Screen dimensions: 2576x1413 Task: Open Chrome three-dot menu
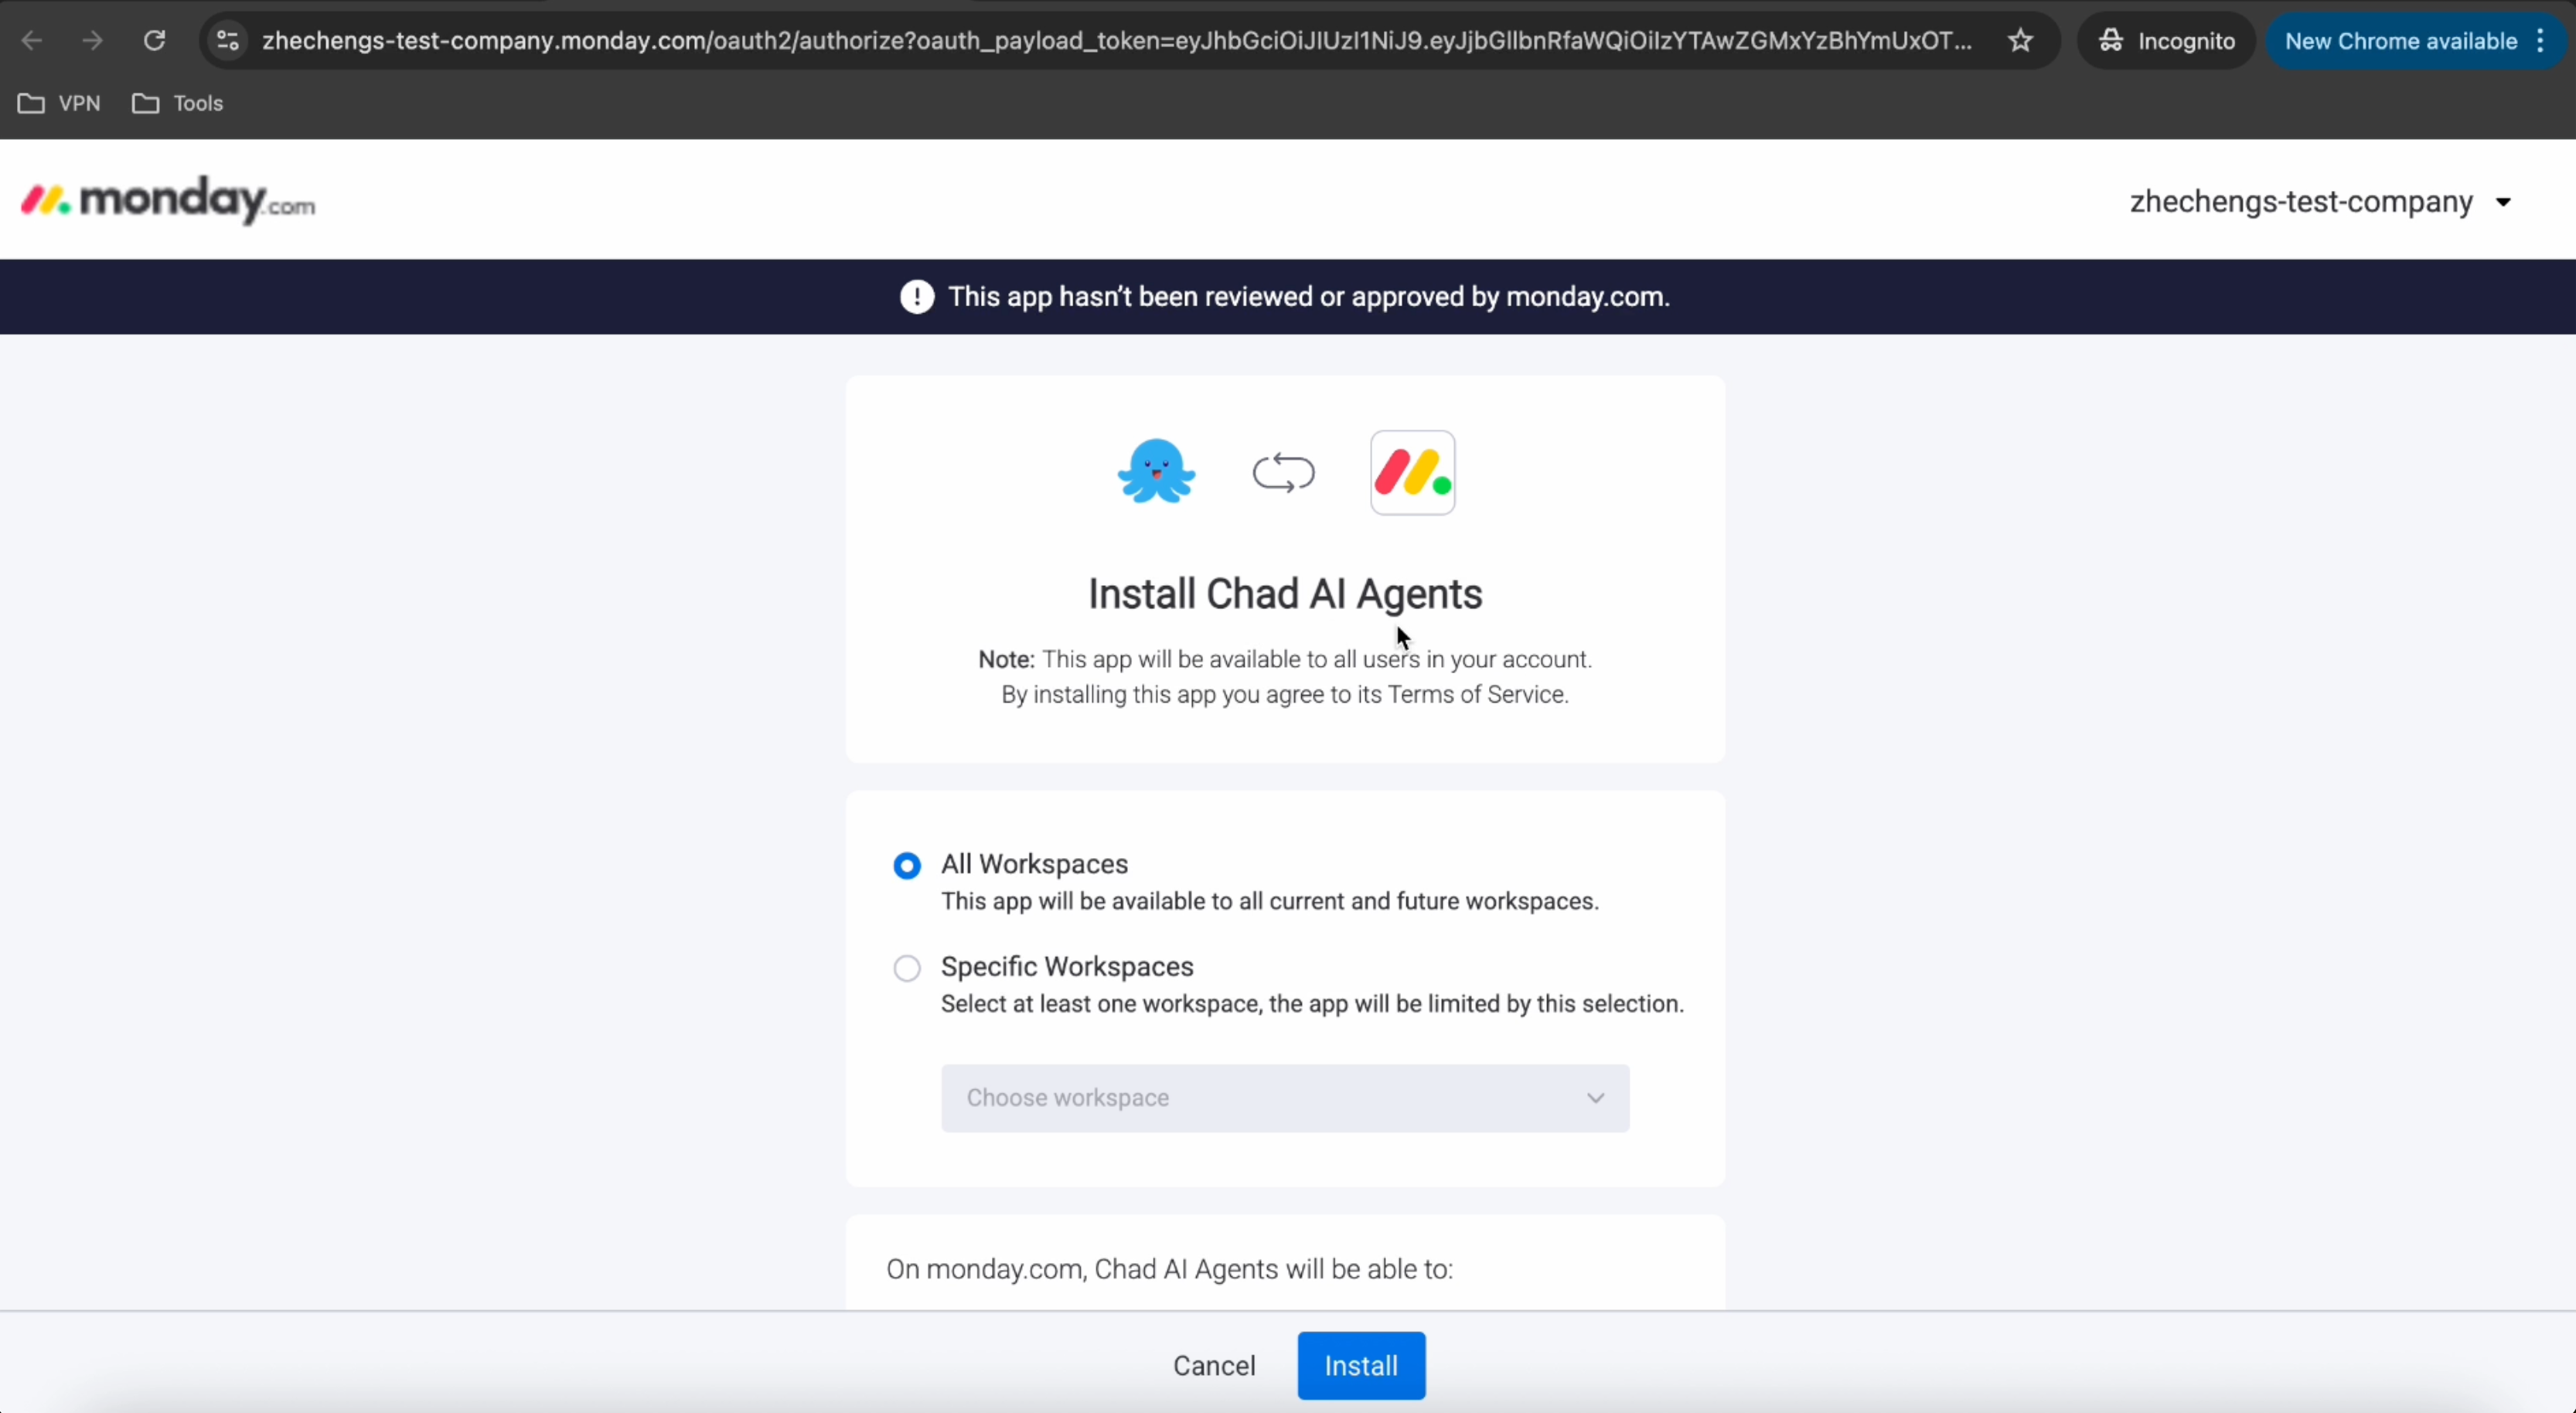tap(2541, 41)
